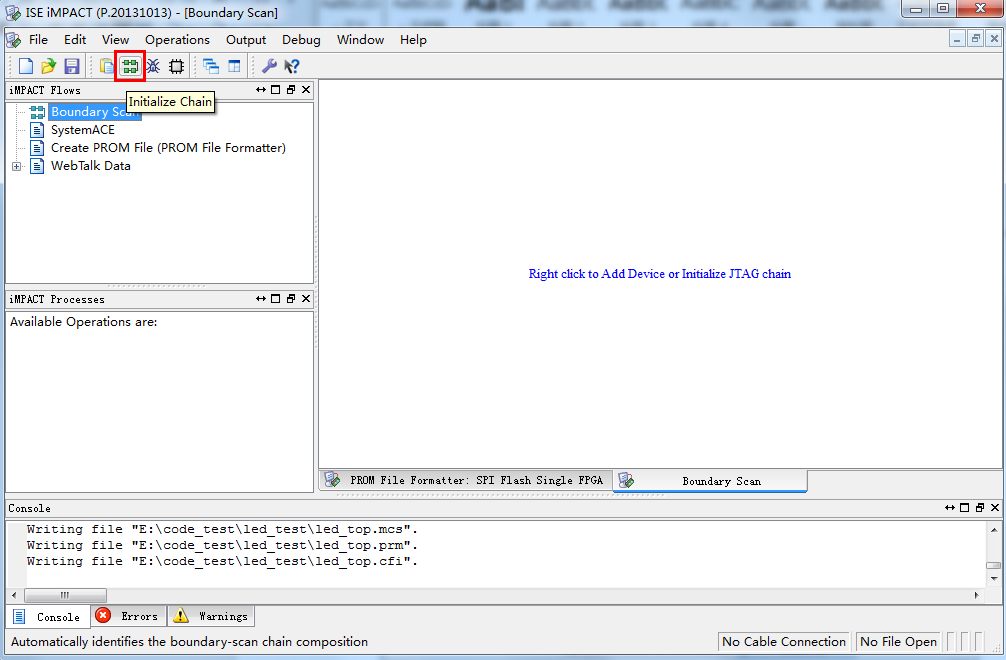Switch to PROM File Formatter: SPI Flash tab
This screenshot has height=660, width=1006.
click(466, 480)
